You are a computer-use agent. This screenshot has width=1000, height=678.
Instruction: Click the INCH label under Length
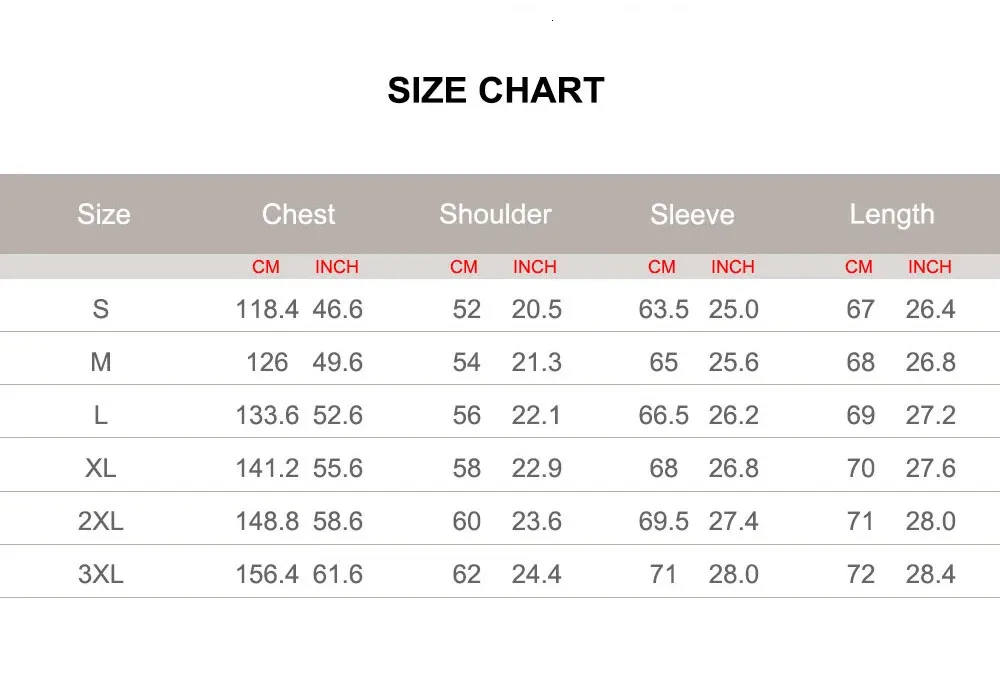click(930, 267)
